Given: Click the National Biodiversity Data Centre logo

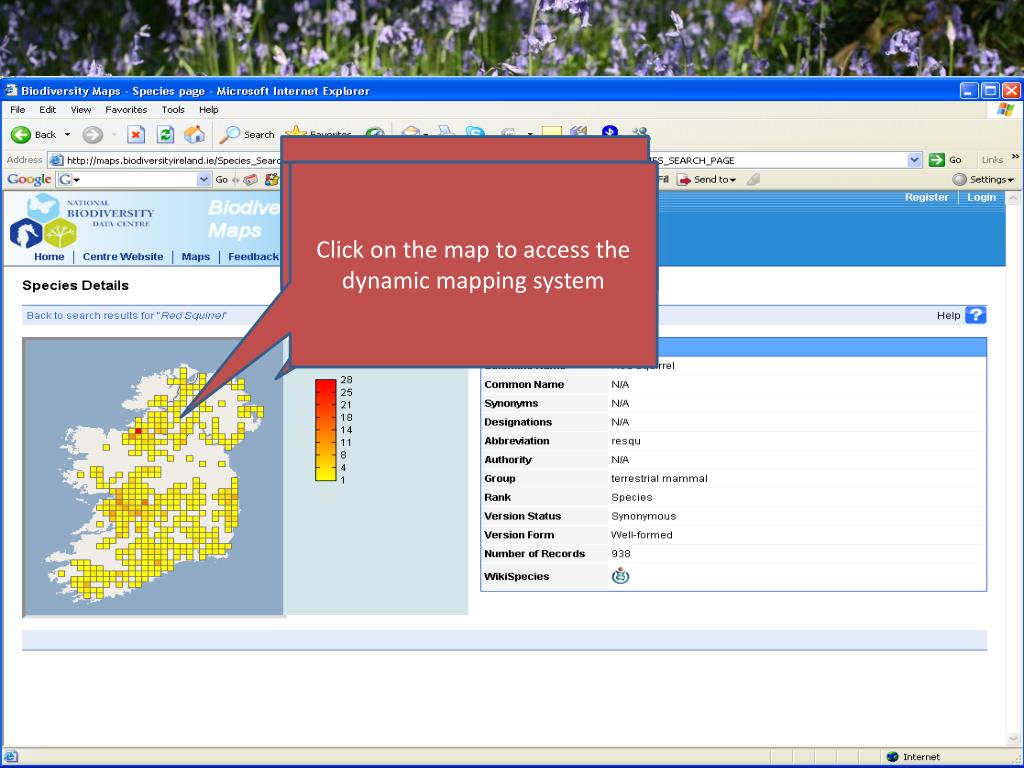Looking at the screenshot, I should pyautogui.click(x=82, y=220).
